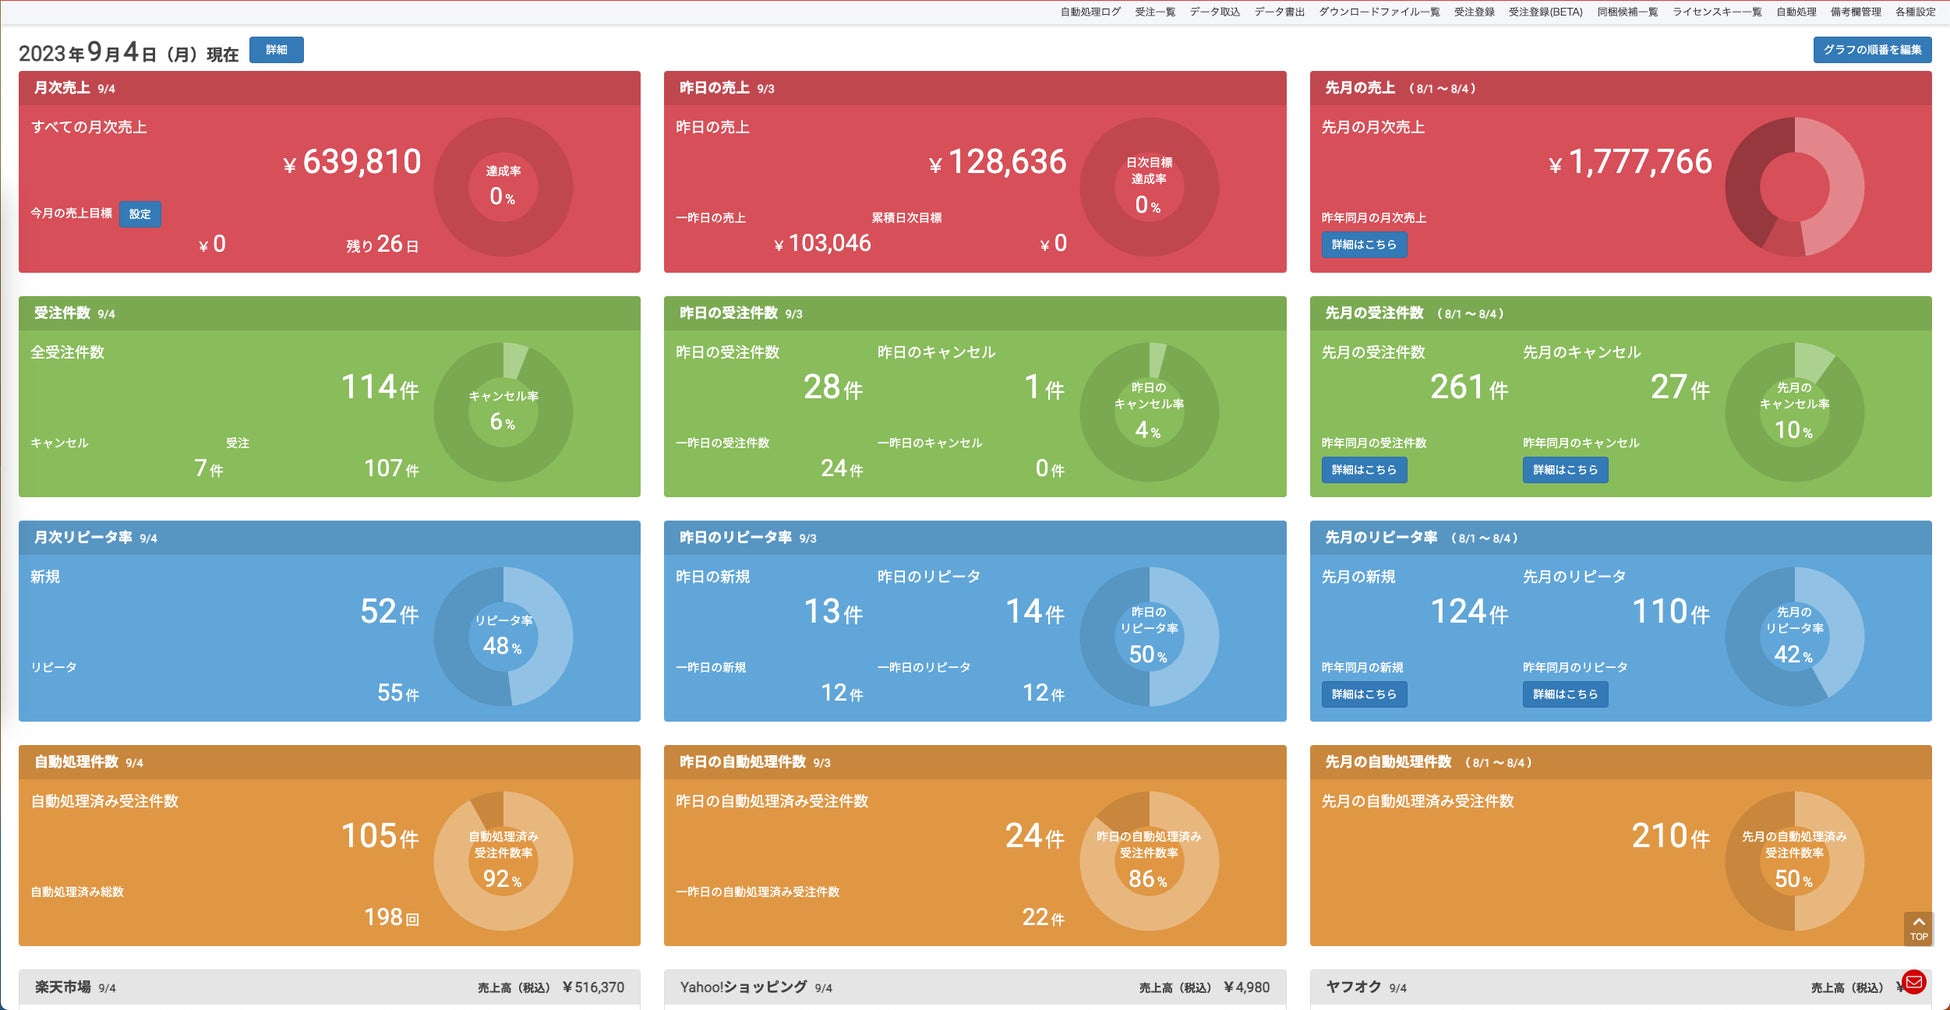Click the 月次売上 達成率 donut chart

pyautogui.click(x=503, y=187)
